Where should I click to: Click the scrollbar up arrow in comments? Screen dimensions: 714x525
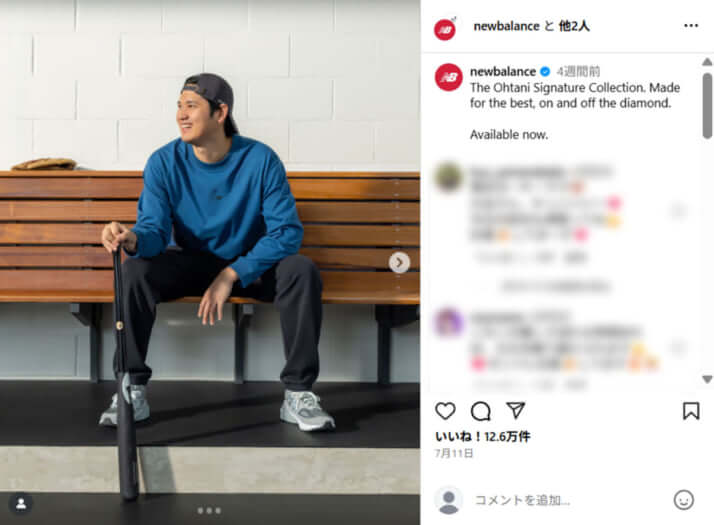pyautogui.click(x=707, y=62)
